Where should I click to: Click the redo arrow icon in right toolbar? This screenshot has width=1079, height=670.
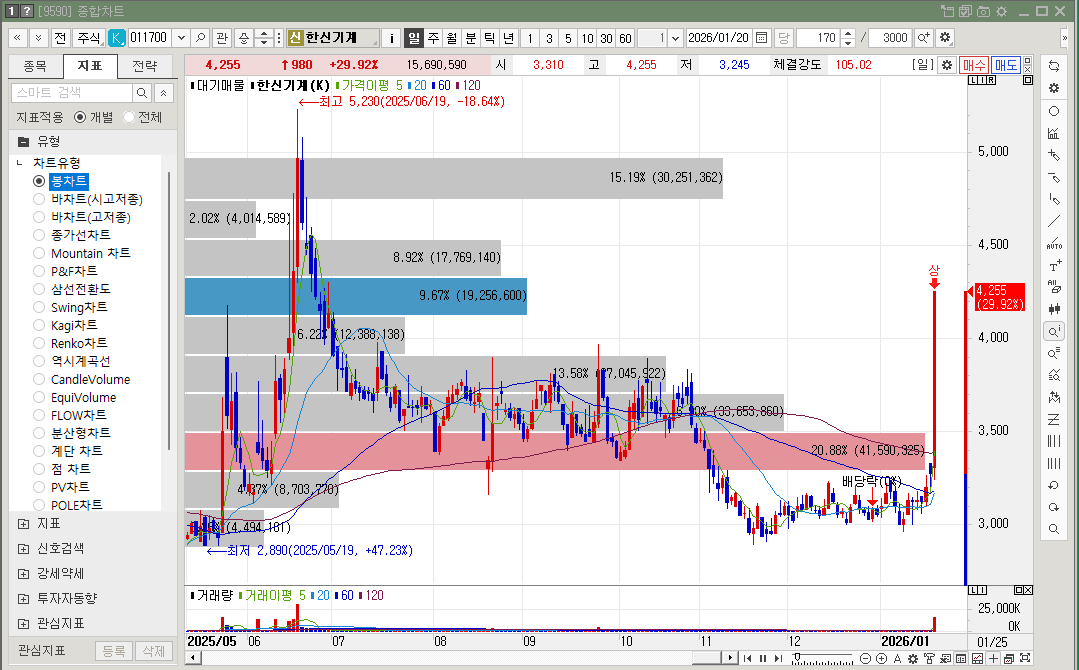pyautogui.click(x=1054, y=508)
